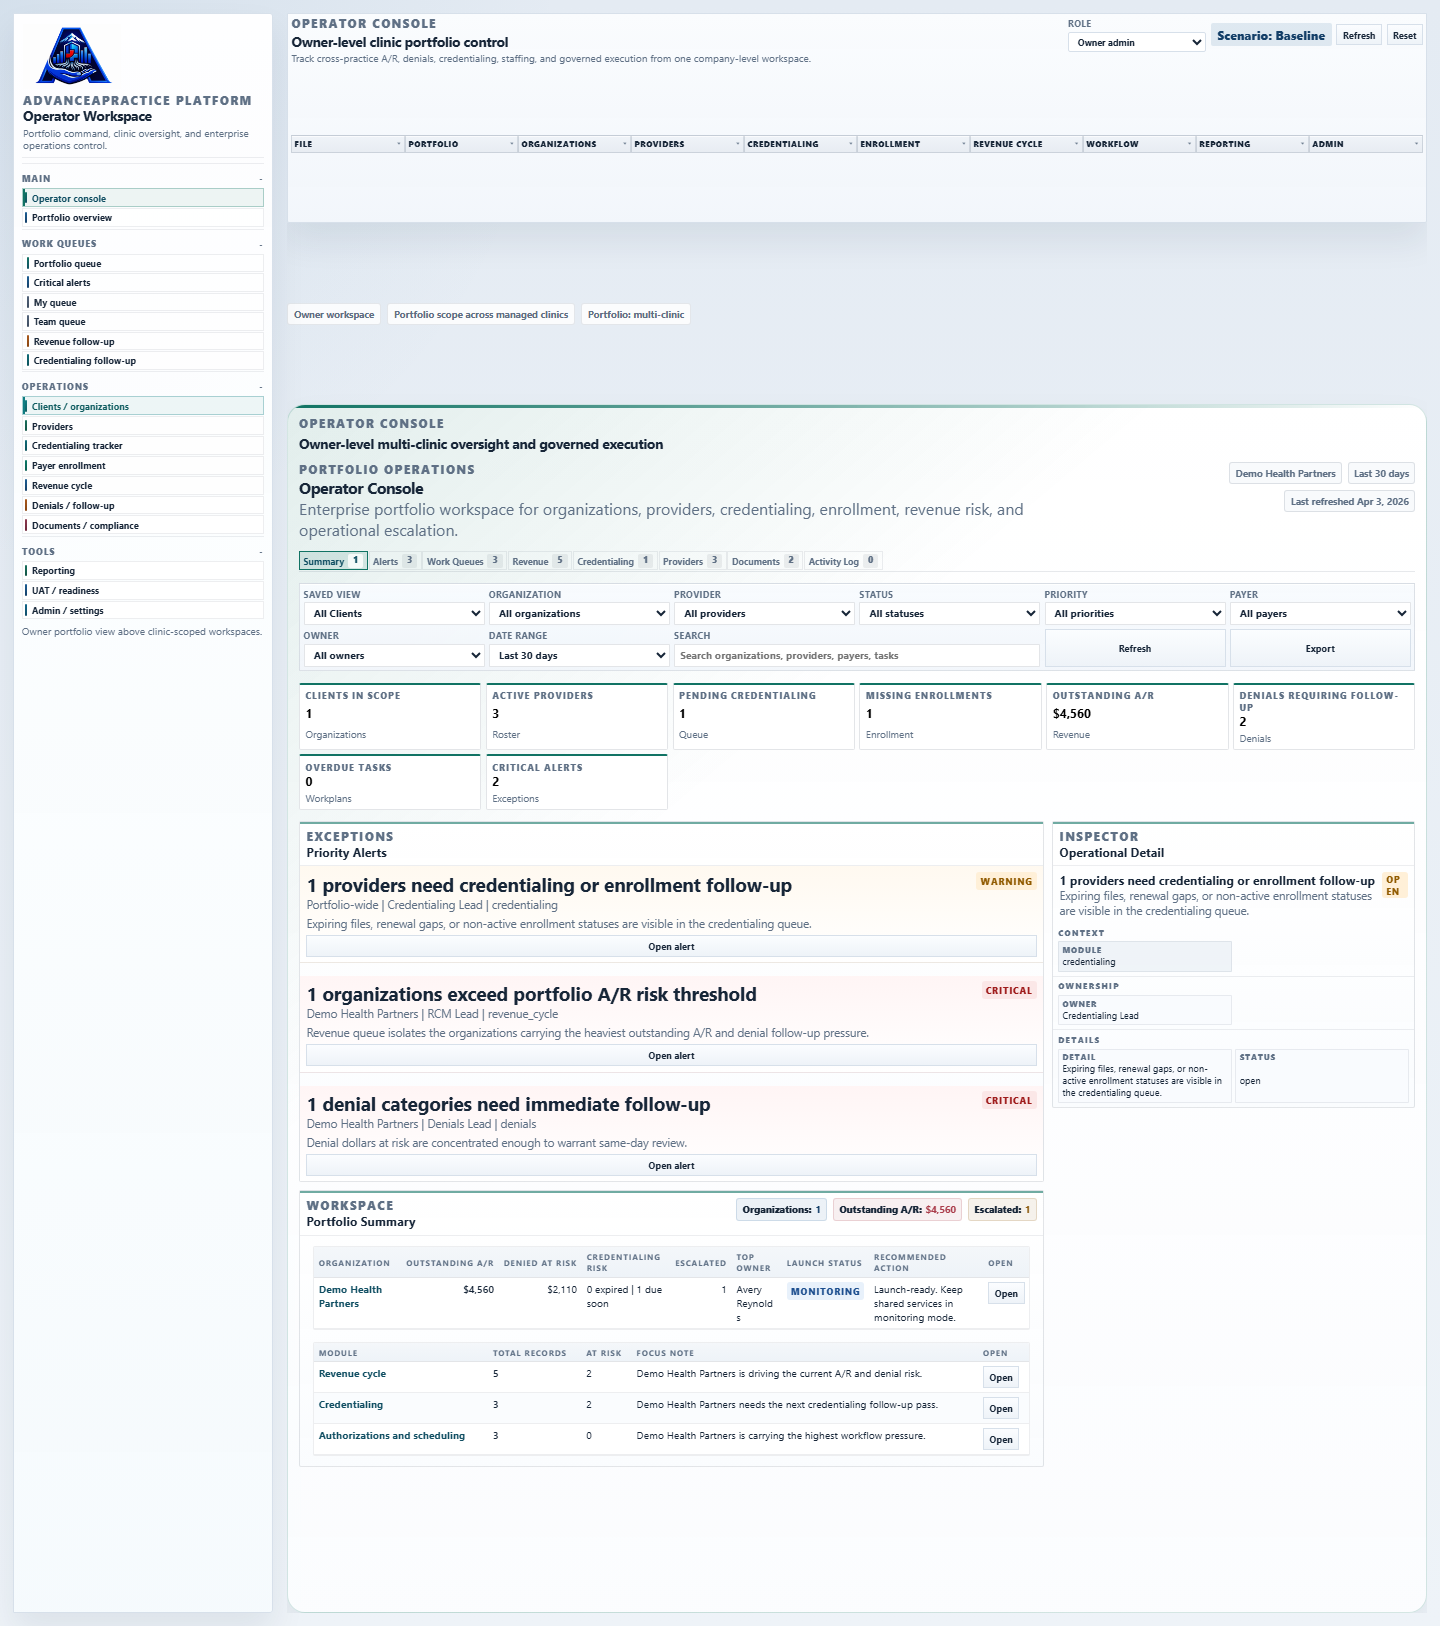
Task: Open Critical alerts in the sidebar
Action: click(x=143, y=283)
